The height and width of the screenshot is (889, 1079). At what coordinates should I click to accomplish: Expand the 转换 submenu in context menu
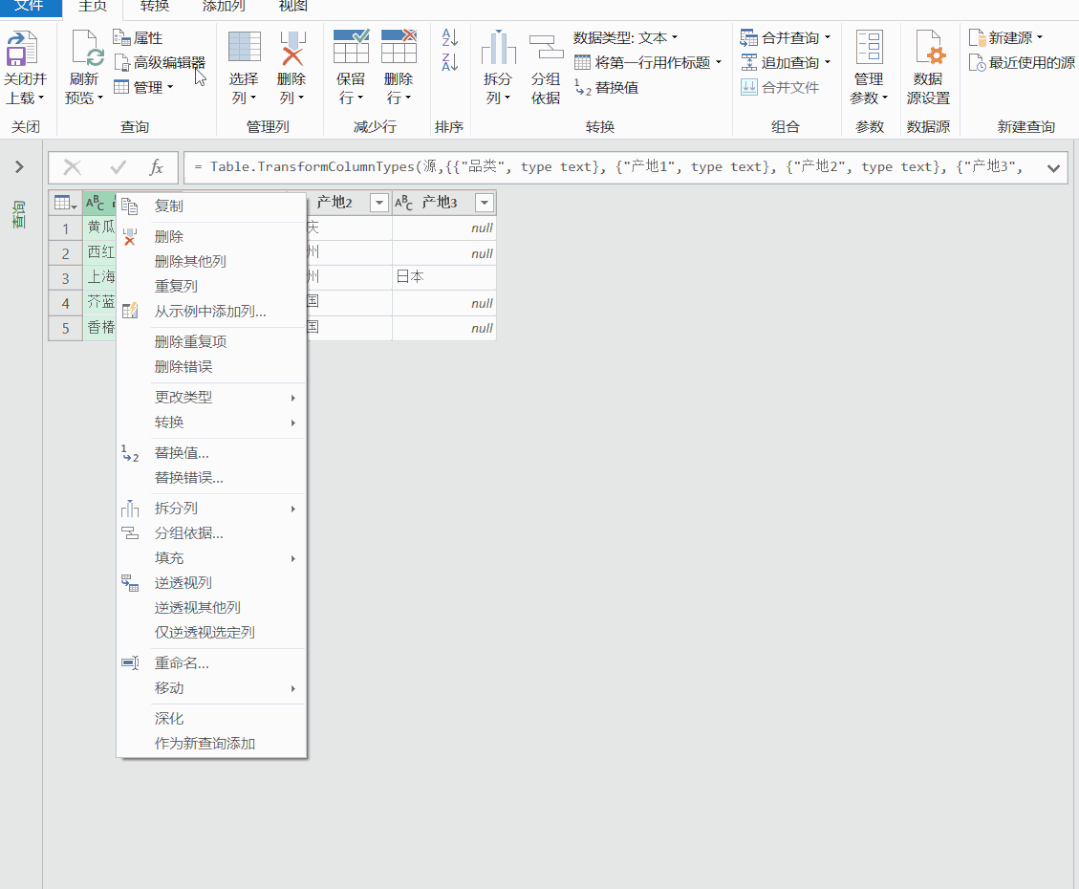tap(212, 422)
